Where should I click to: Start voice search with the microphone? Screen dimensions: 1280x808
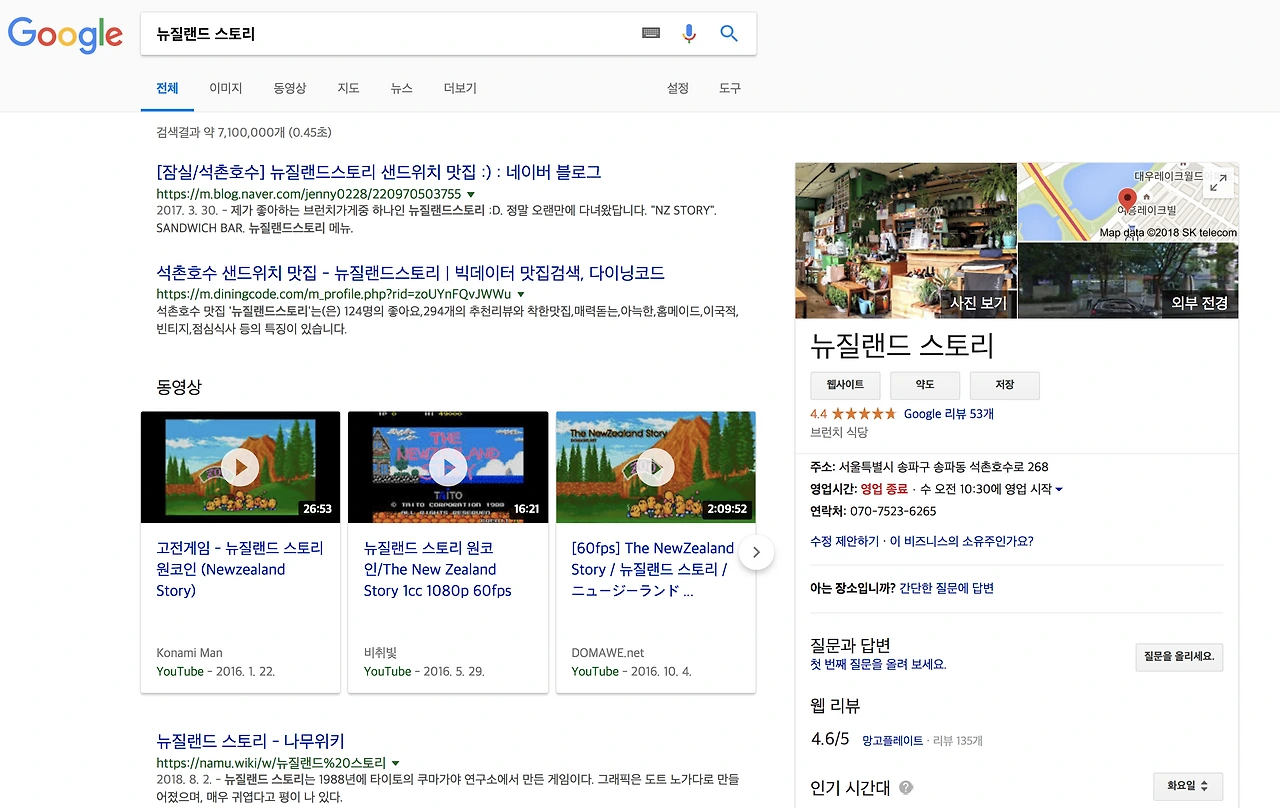tap(689, 33)
